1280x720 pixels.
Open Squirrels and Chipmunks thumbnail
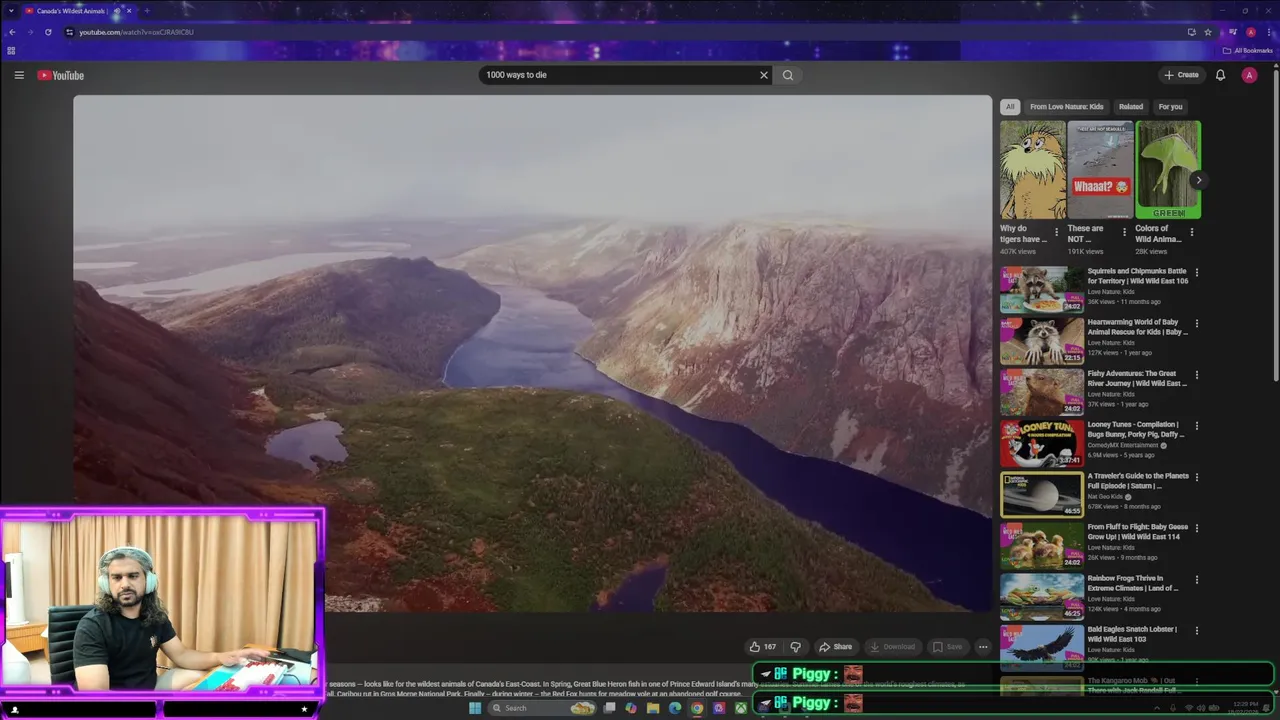coord(1042,289)
